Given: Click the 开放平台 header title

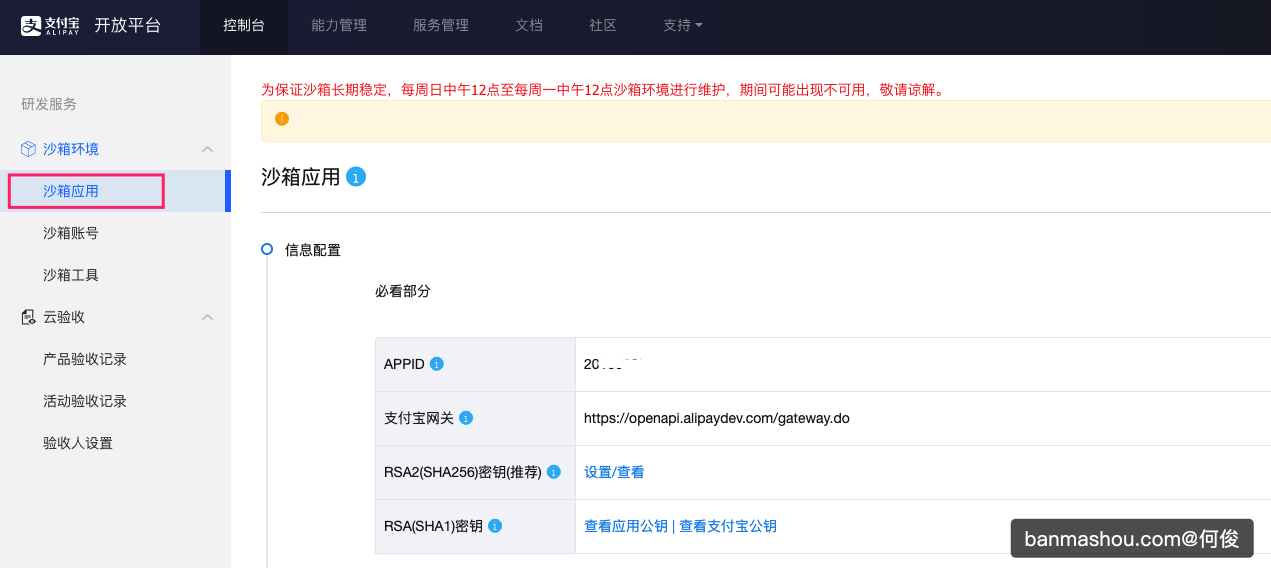Looking at the screenshot, I should 127,26.
